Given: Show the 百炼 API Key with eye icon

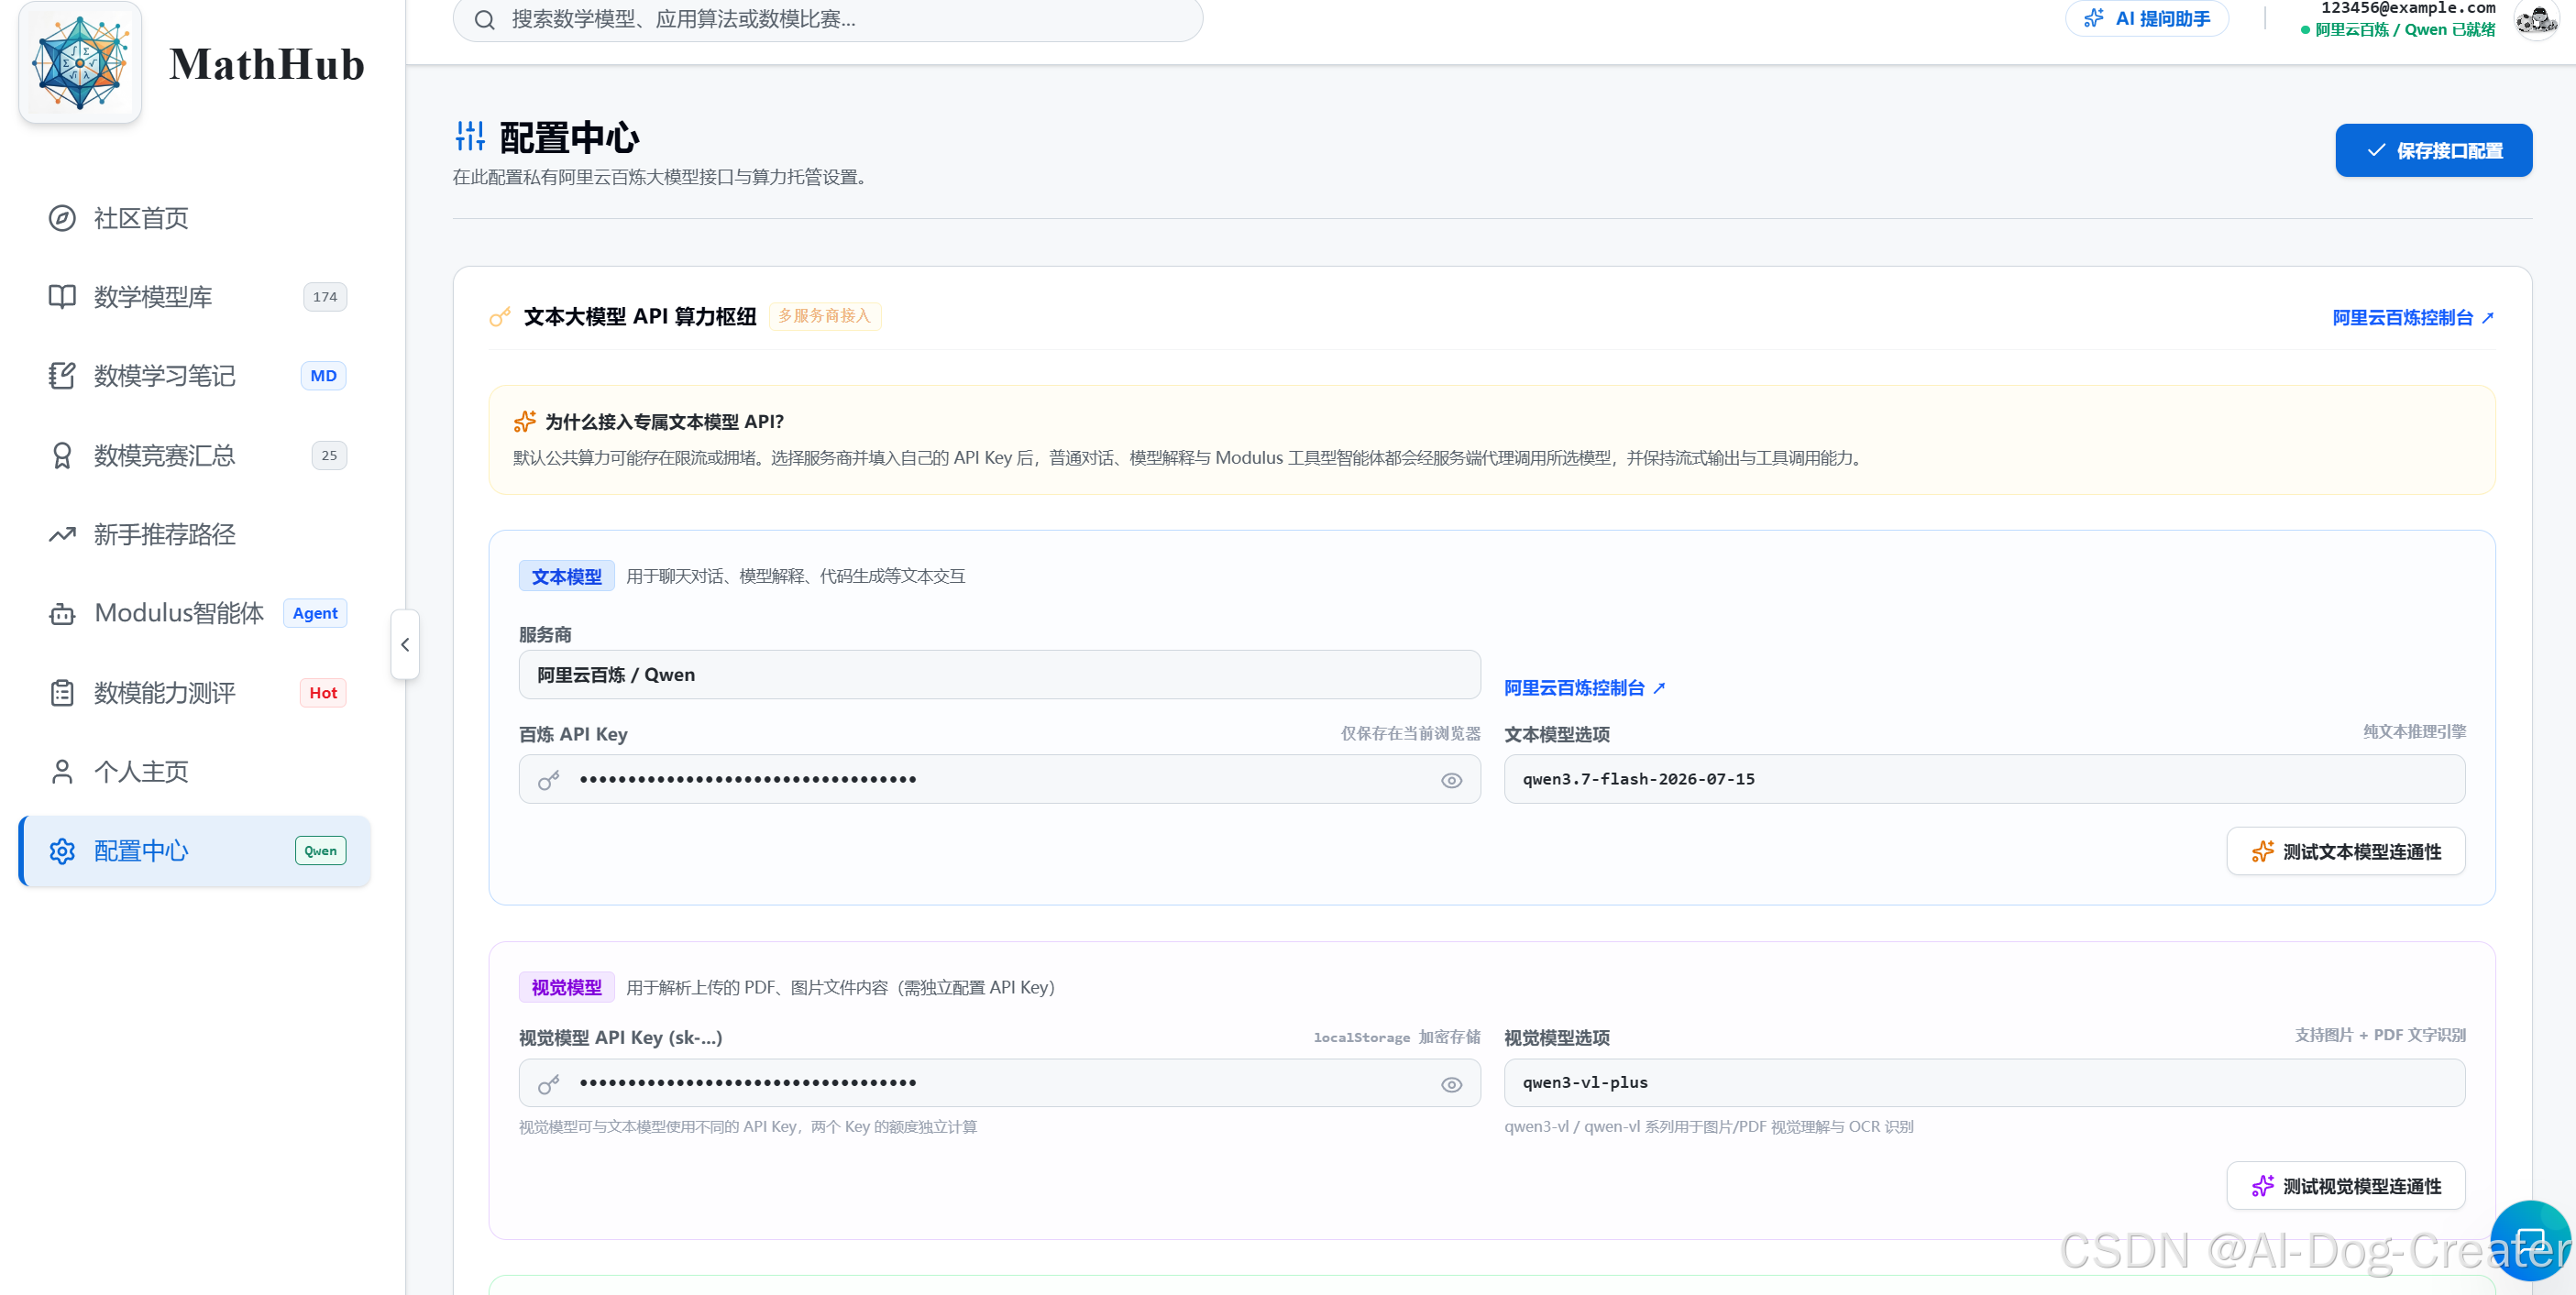Looking at the screenshot, I should (x=1452, y=781).
